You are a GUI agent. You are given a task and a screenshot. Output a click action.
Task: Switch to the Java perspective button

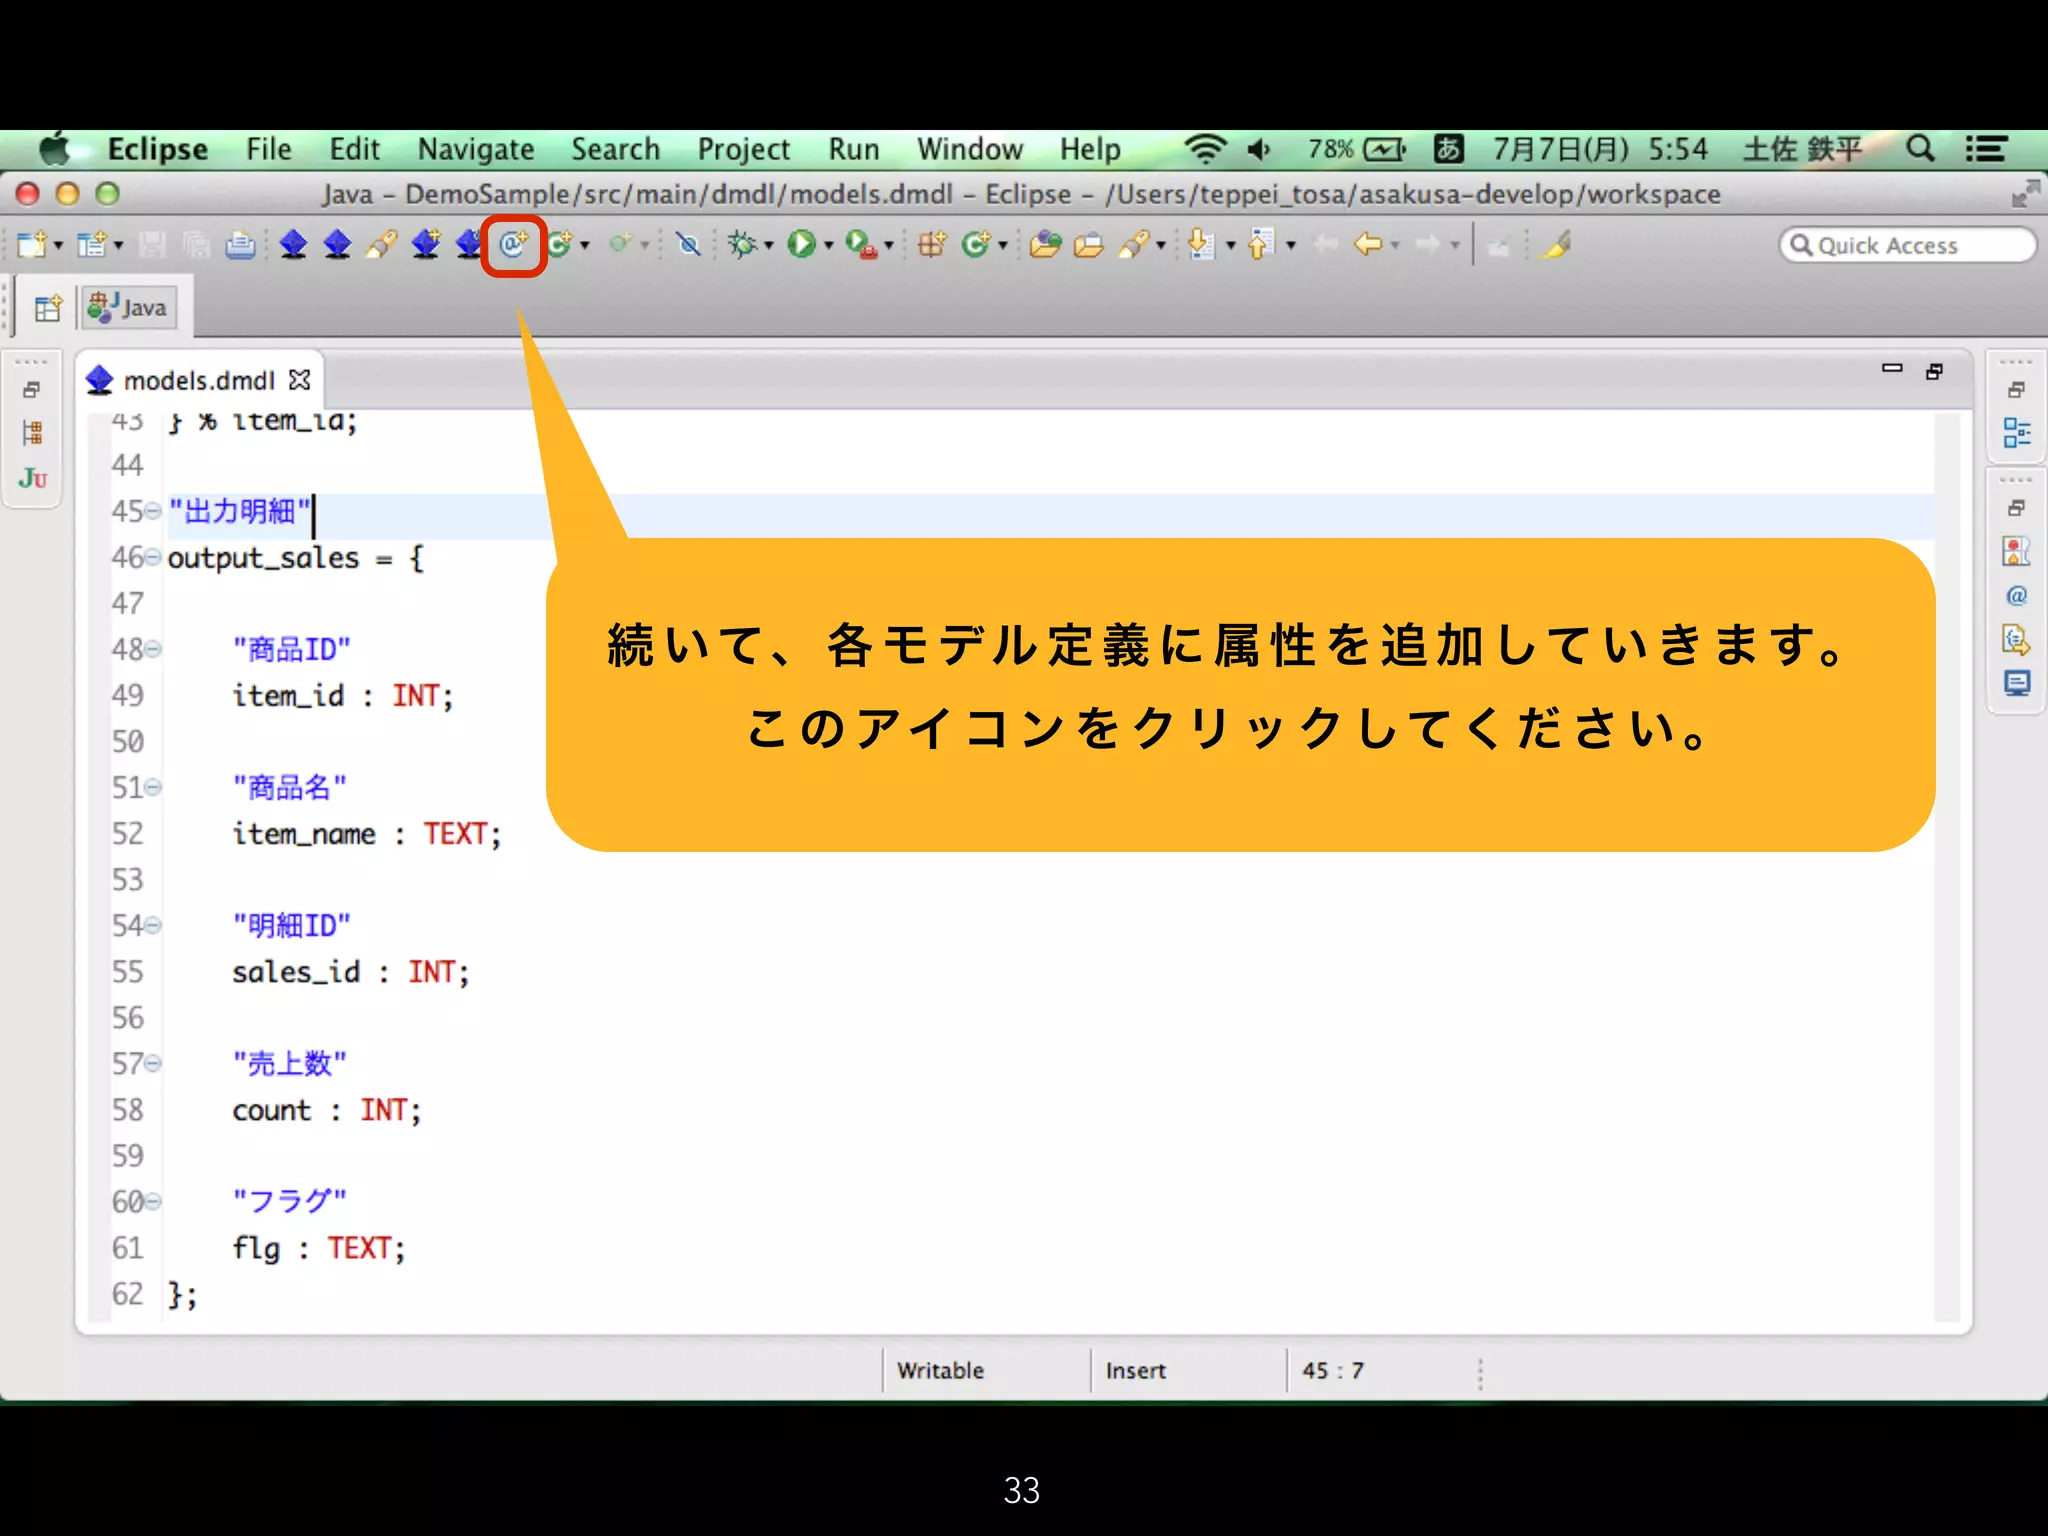(128, 308)
